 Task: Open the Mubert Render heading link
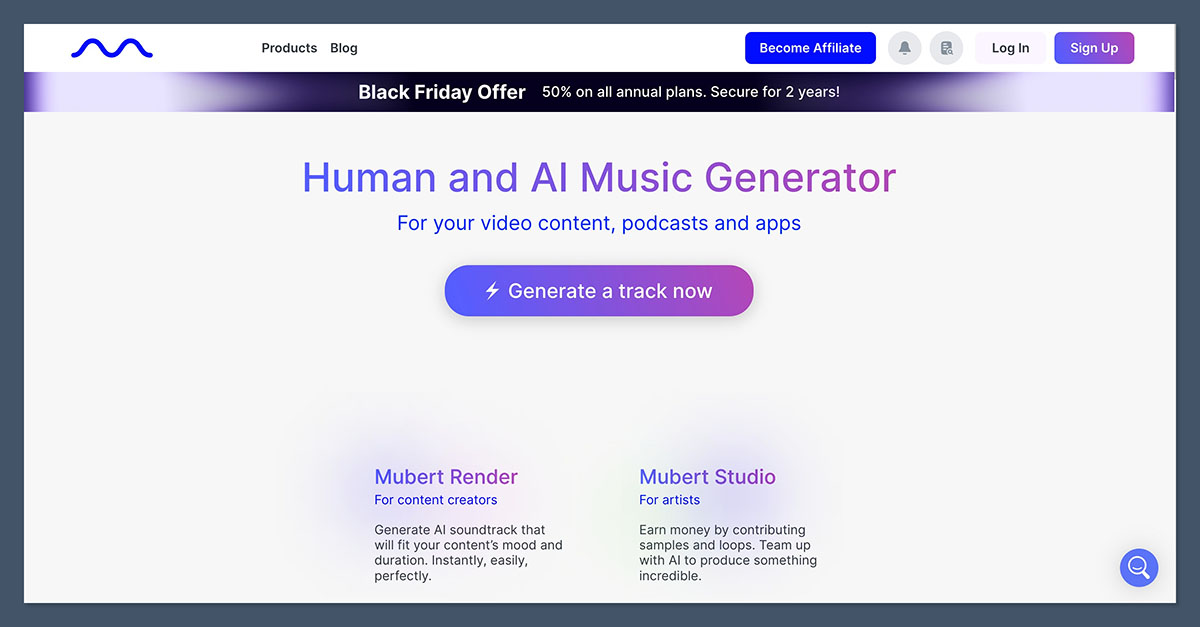(x=446, y=477)
